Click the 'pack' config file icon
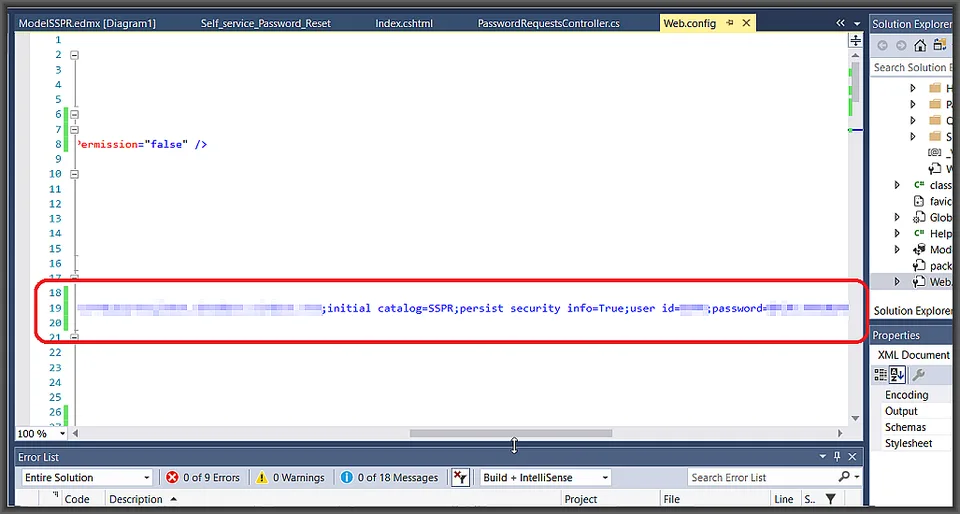The height and width of the screenshot is (514, 960). point(918,266)
